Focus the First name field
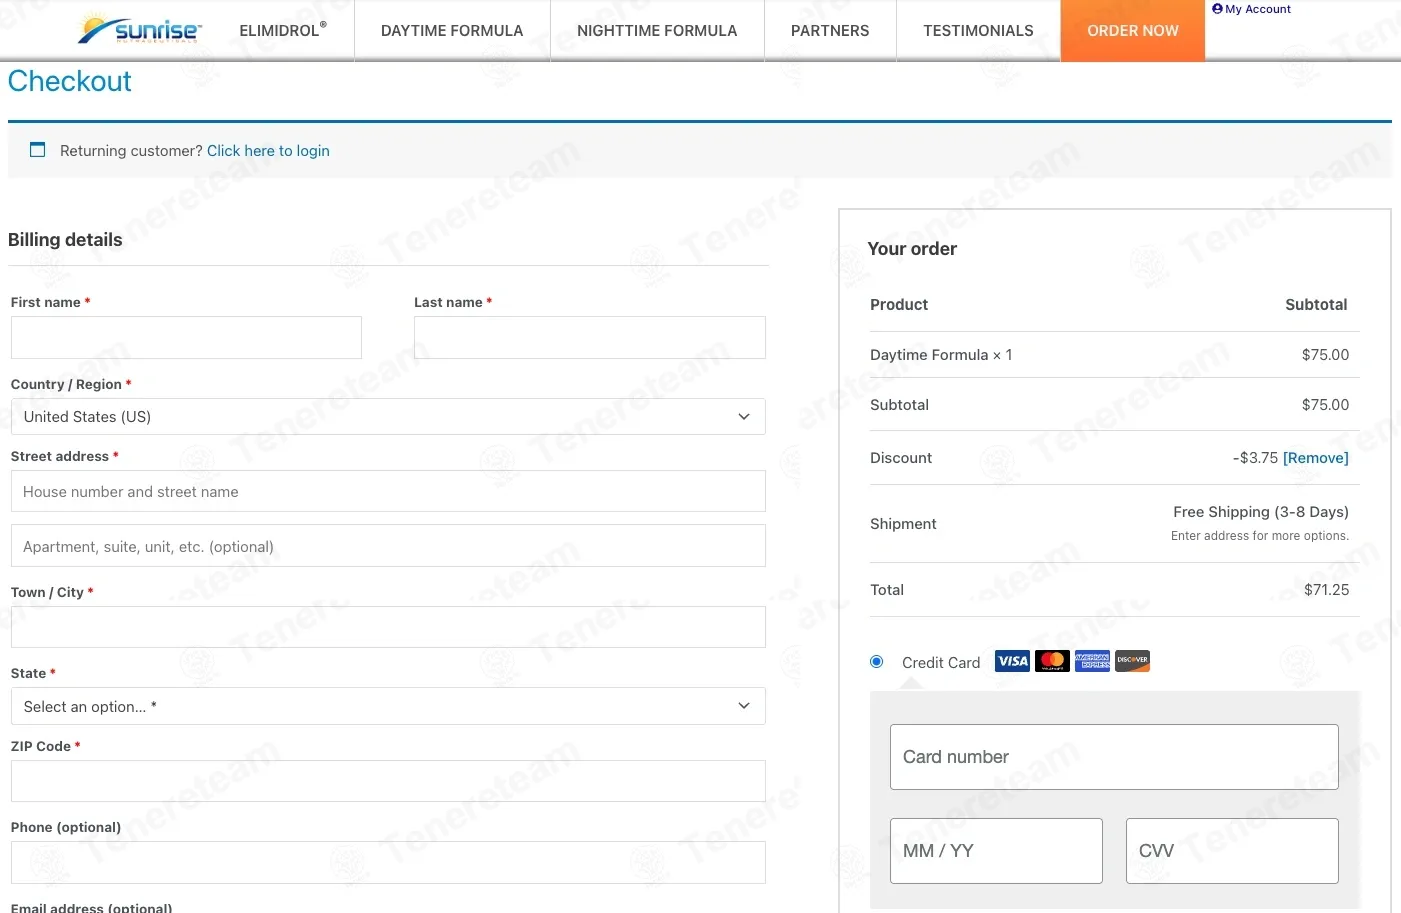The width and height of the screenshot is (1401, 913). coord(186,338)
